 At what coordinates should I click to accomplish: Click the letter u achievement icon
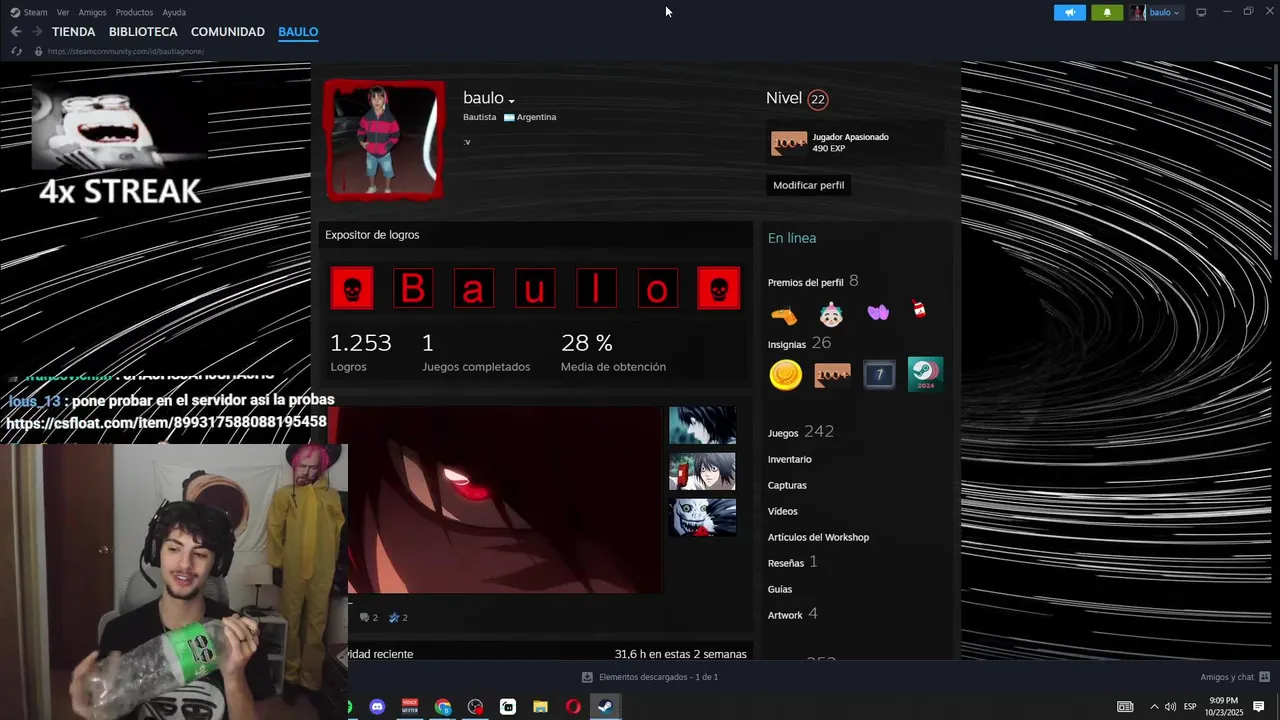coord(535,288)
